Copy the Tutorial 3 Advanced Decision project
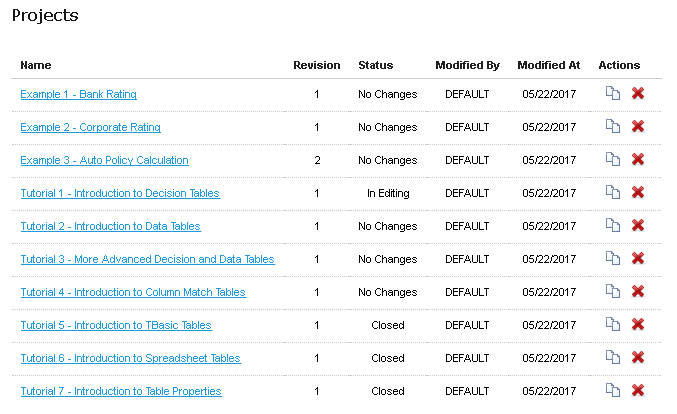 pyautogui.click(x=613, y=259)
